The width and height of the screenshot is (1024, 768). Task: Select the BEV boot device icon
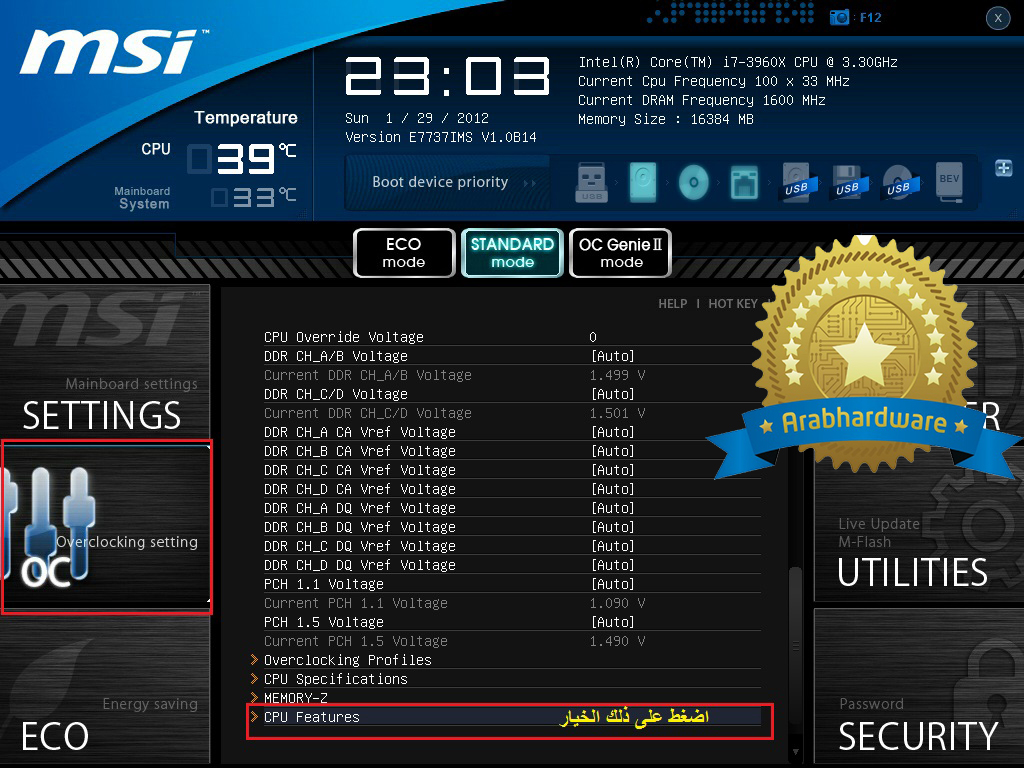949,181
